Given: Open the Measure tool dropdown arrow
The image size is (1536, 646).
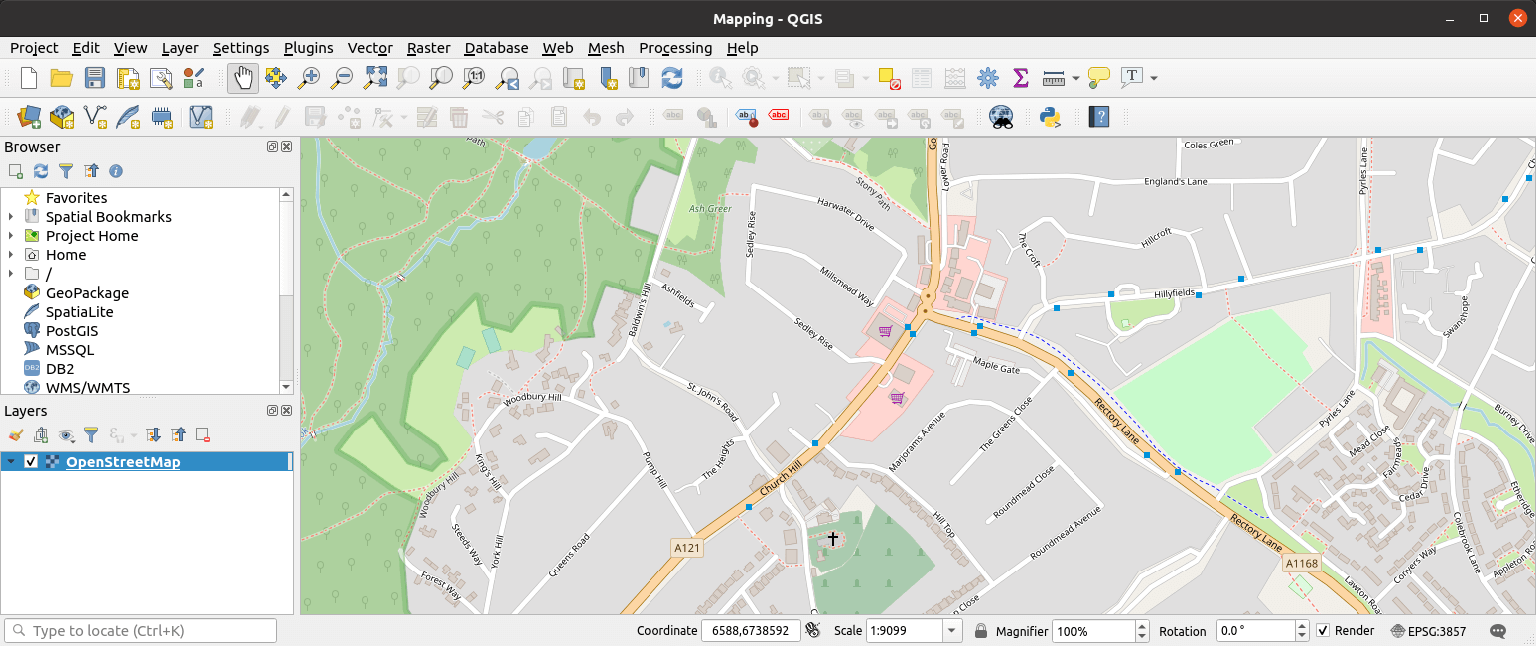Looking at the screenshot, I should [x=1076, y=78].
